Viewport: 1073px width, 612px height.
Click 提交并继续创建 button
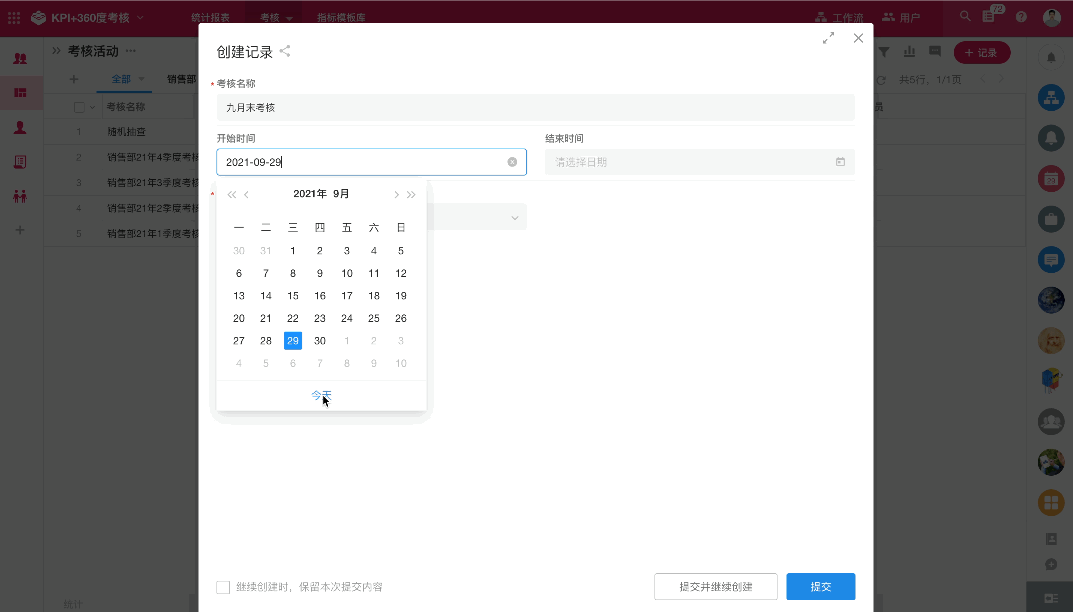pos(715,587)
